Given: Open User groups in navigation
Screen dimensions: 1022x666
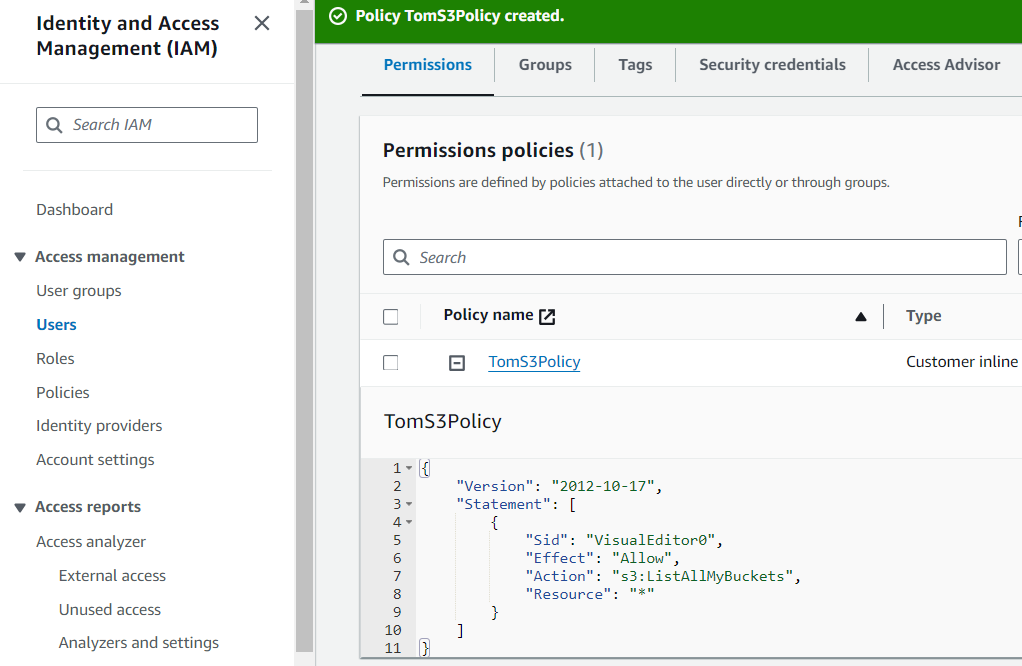Looking at the screenshot, I should [x=79, y=291].
